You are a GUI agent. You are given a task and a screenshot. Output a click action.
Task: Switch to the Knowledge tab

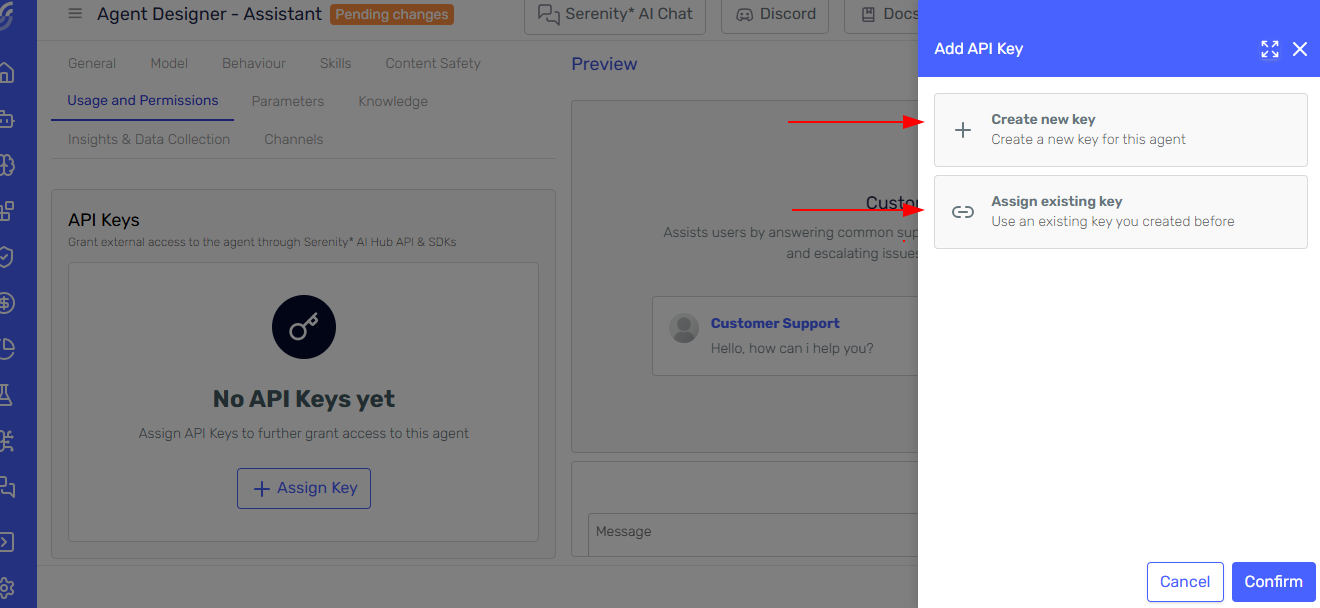(x=393, y=101)
